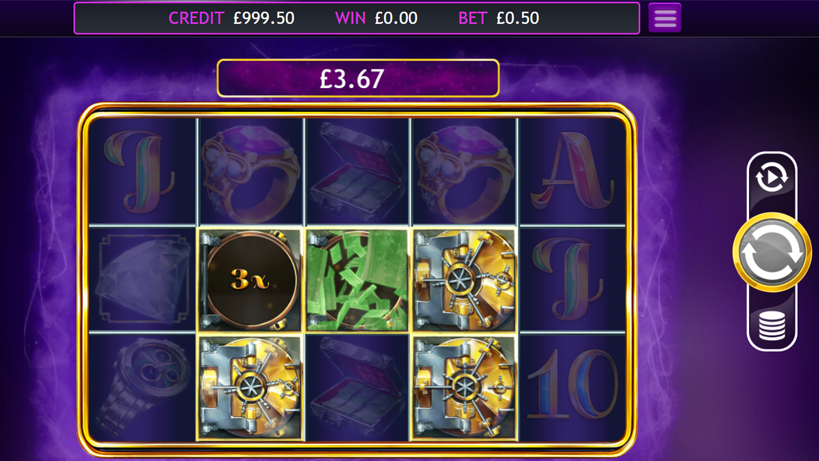This screenshot has height=461, width=819.
Task: Click the closed vault in middle row
Action: pos(464,280)
